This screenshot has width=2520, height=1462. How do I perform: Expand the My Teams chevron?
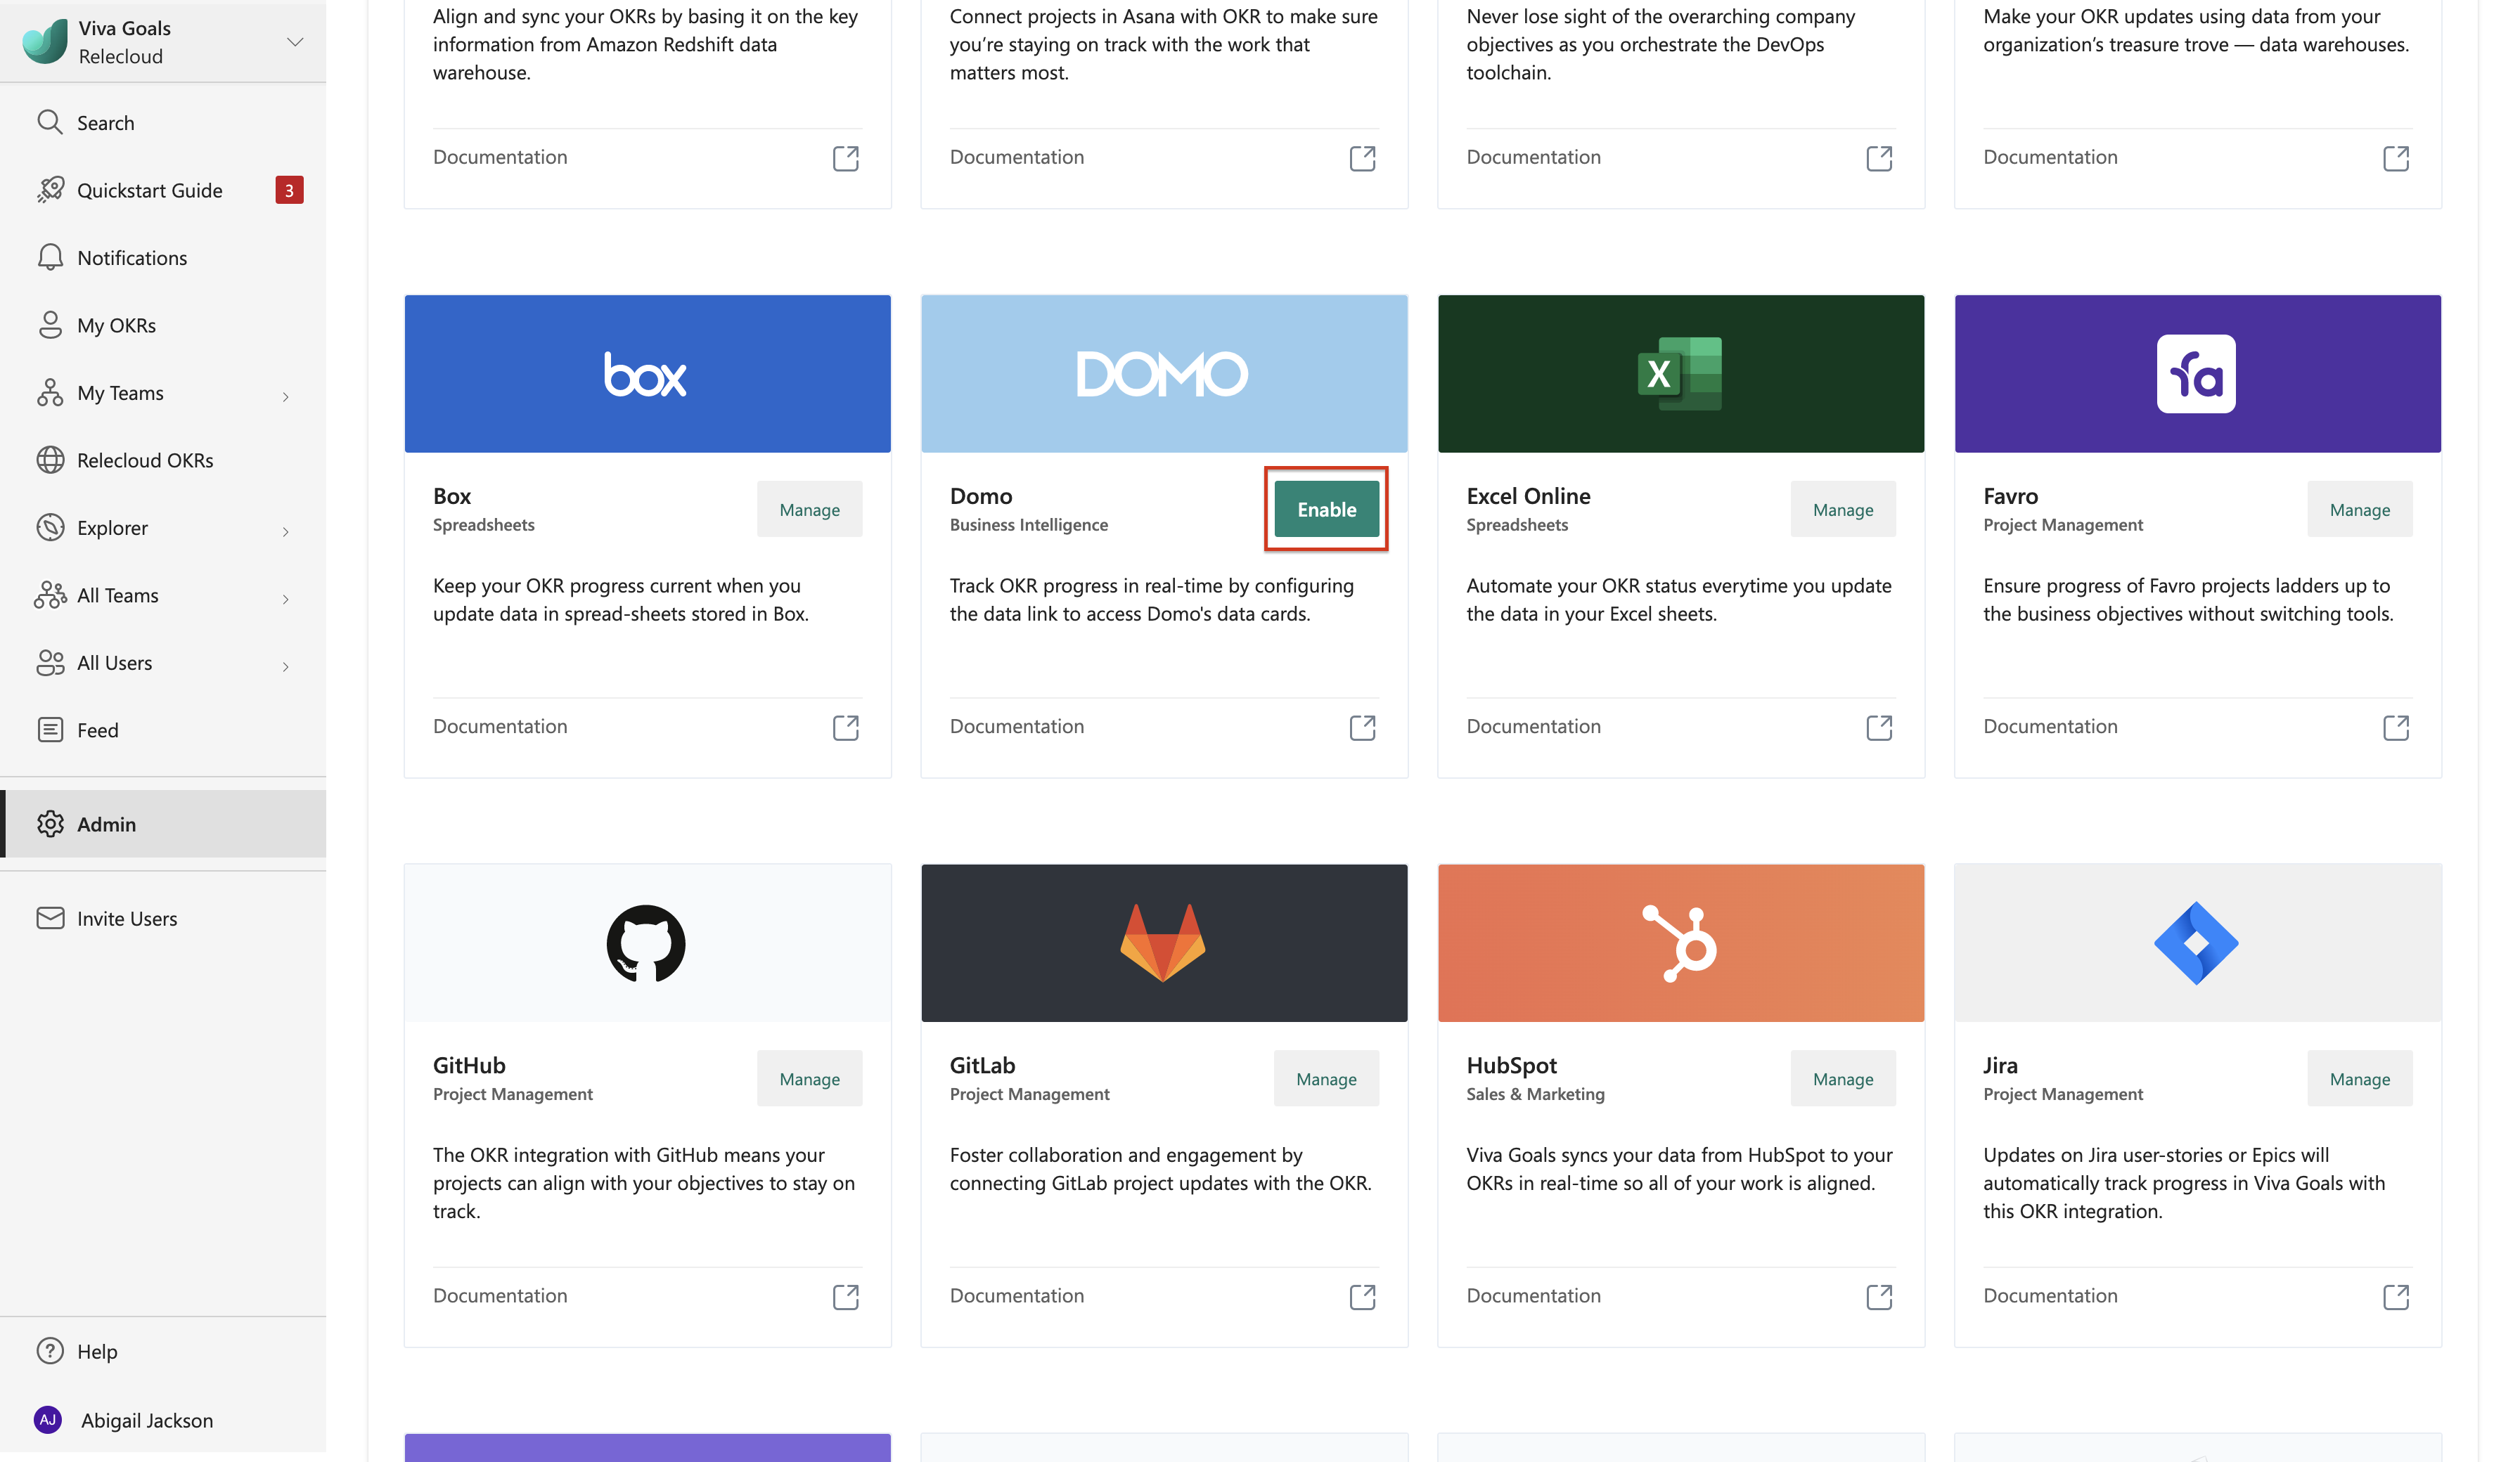point(286,397)
